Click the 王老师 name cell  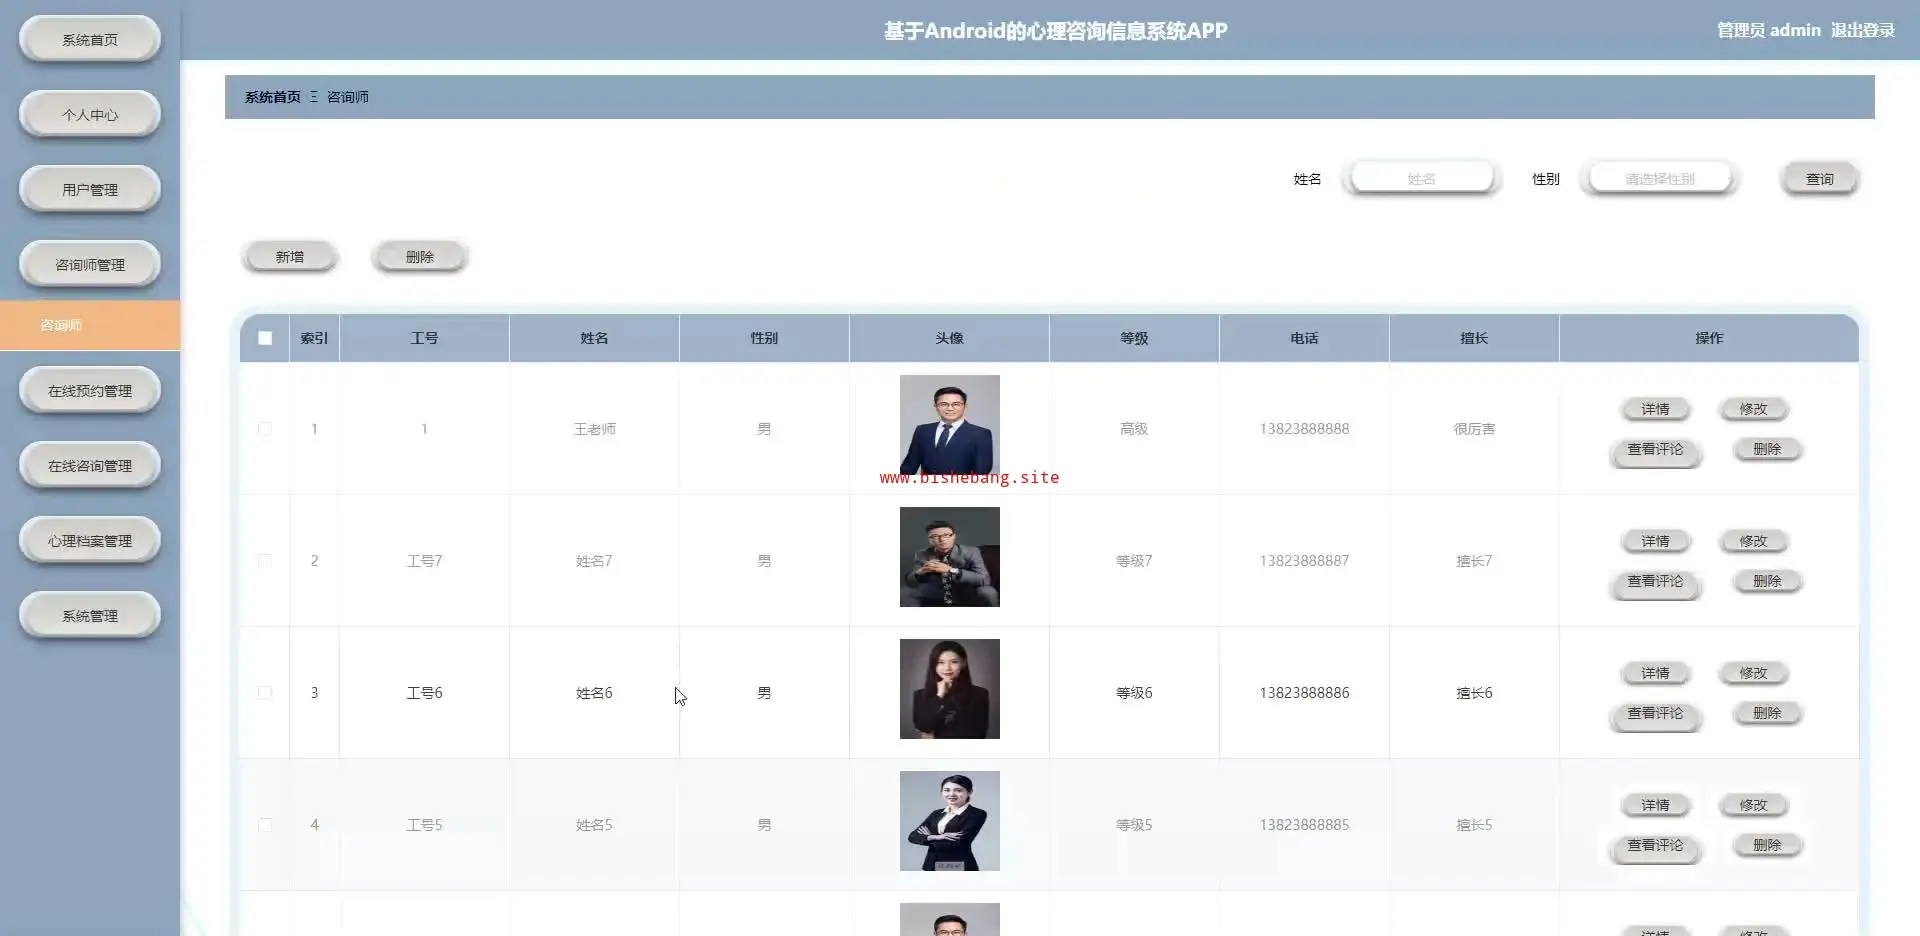pos(594,429)
